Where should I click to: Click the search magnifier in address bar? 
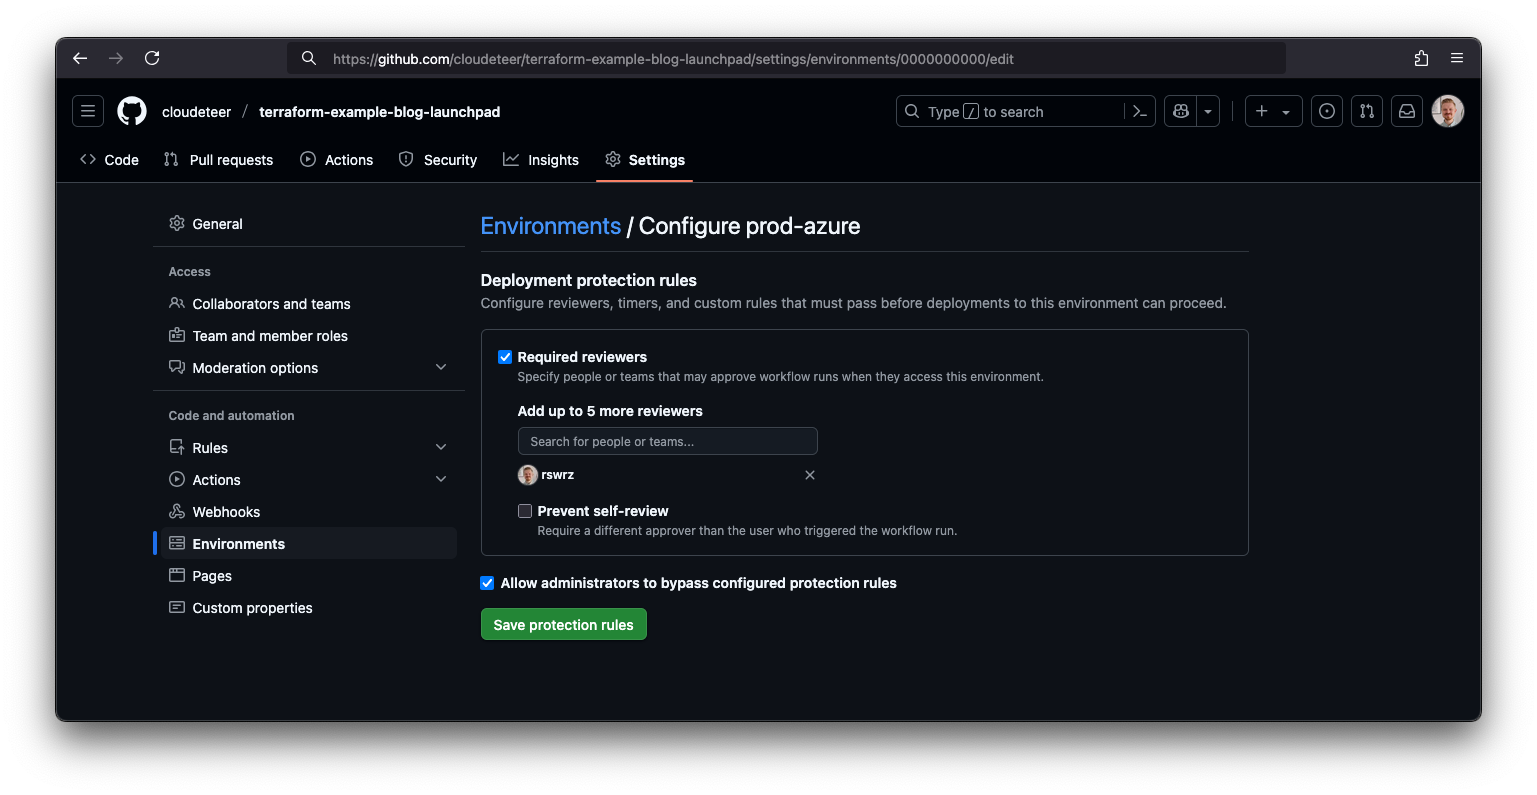(309, 58)
